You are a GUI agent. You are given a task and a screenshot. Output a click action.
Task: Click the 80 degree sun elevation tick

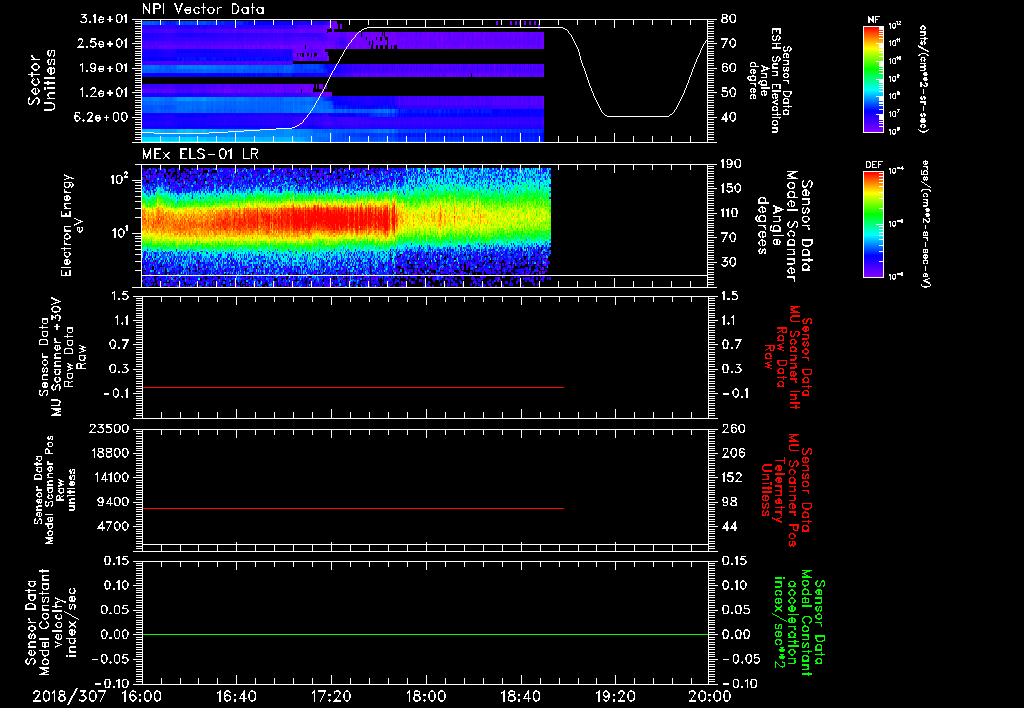point(729,19)
